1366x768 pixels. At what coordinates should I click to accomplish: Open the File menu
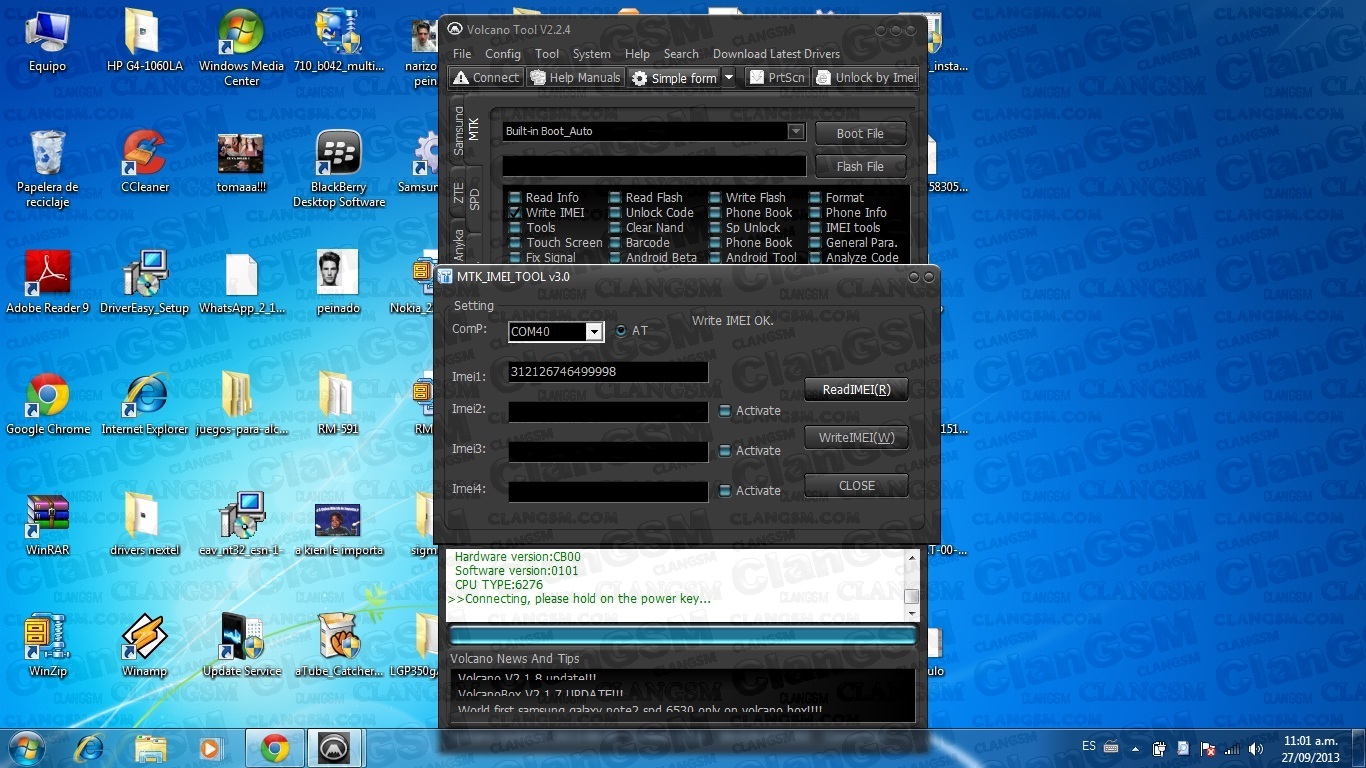[462, 54]
